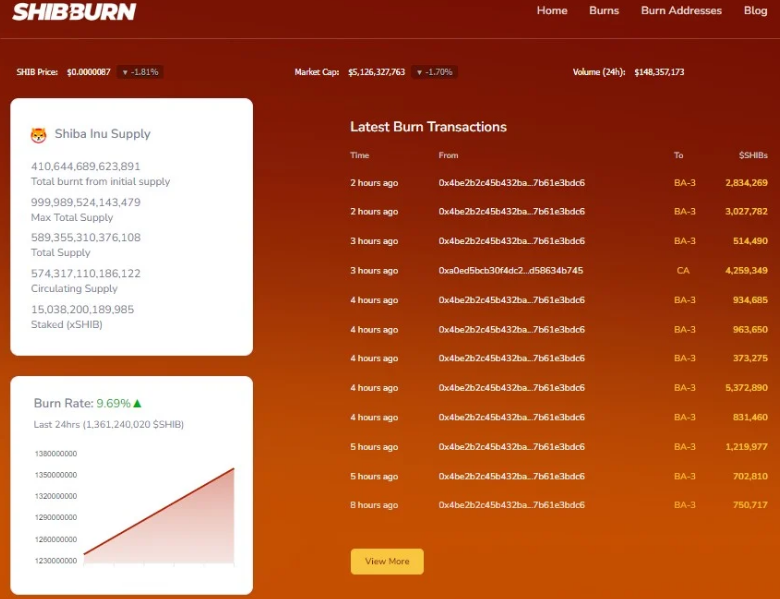Open the Blog nav item
This screenshot has width=780, height=599.
coord(755,10)
